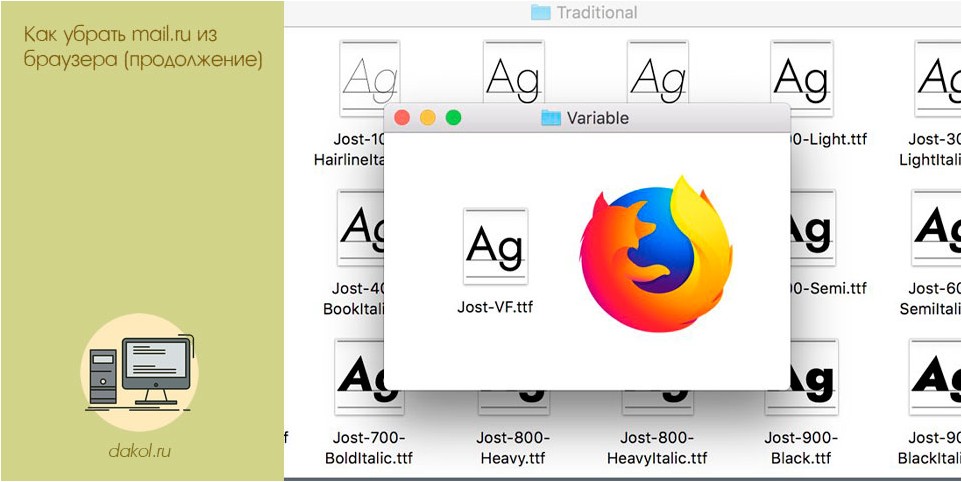
Task: Click the Jost-800-Heavy.ttf file name
Action: click(513, 448)
